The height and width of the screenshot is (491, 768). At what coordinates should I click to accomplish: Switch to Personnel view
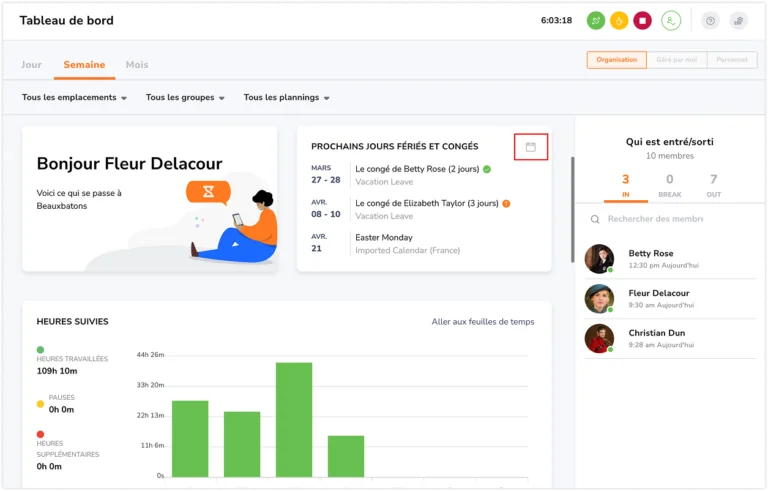tap(732, 60)
